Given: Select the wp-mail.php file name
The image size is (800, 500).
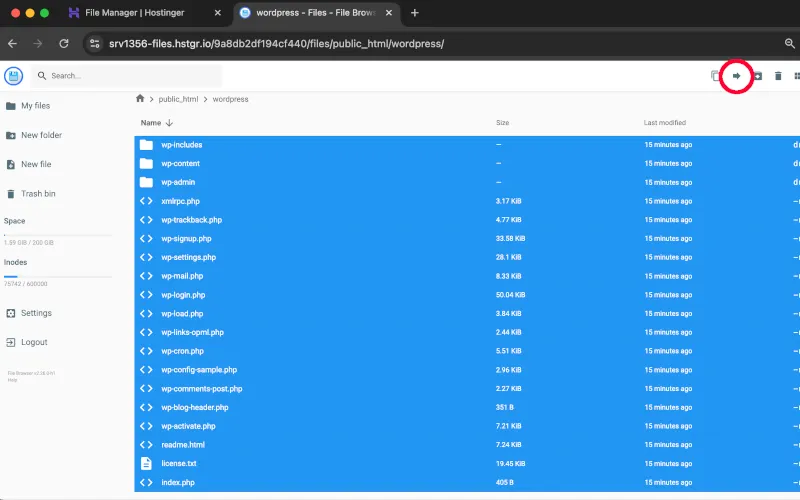Looking at the screenshot, I should pos(182,276).
